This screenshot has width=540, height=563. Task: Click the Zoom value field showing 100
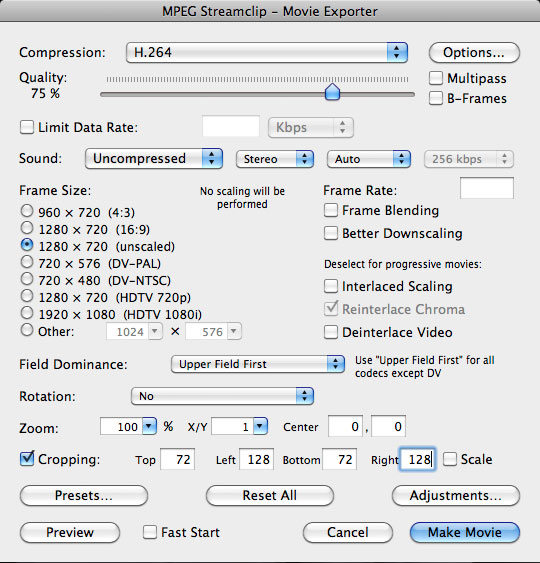point(121,426)
